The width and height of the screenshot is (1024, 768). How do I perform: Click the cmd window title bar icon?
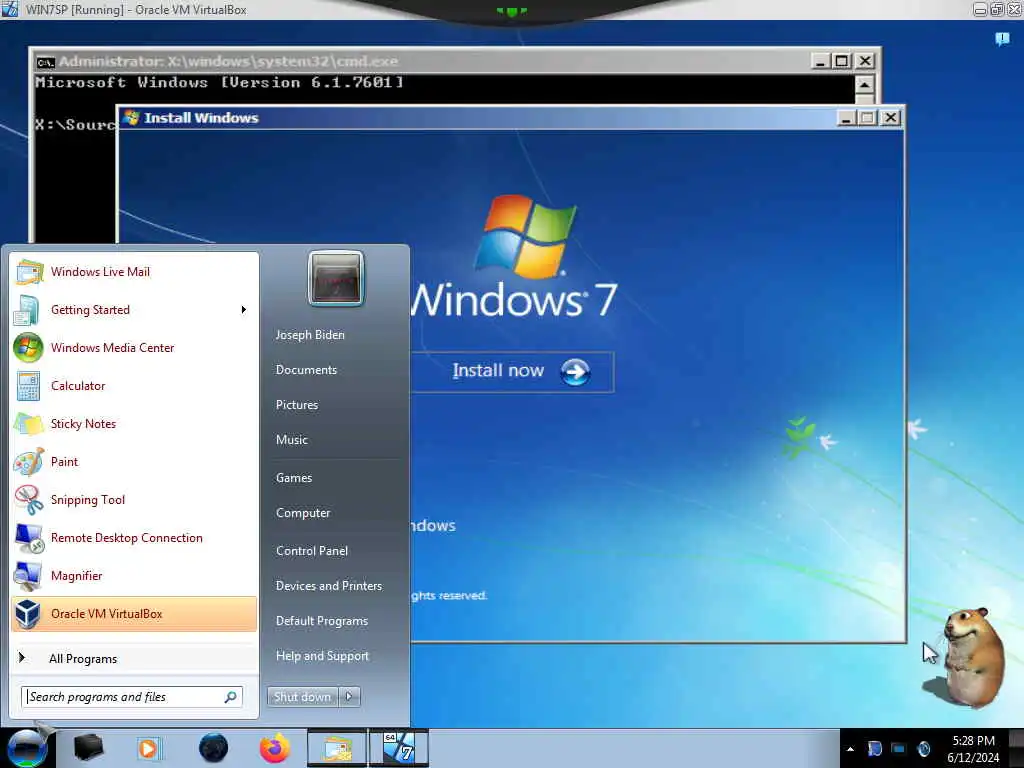[45, 62]
